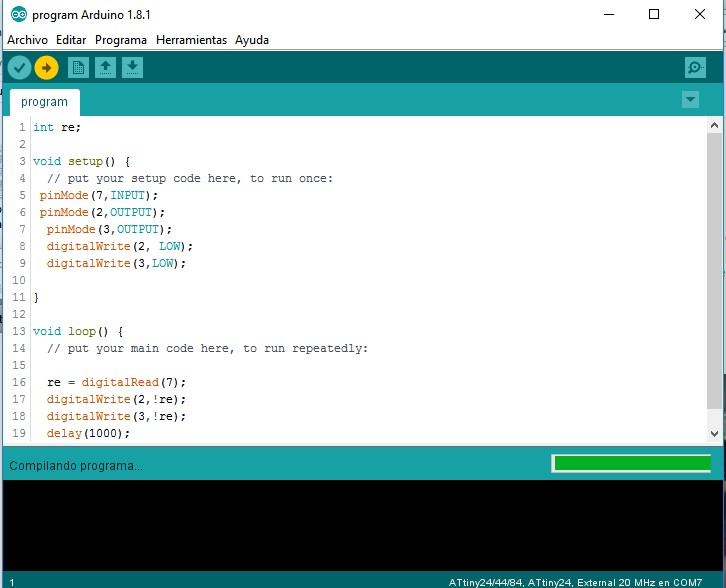Click the 'digitalWrite(3,LOW);' line
This screenshot has width=726, height=588.
(116, 263)
